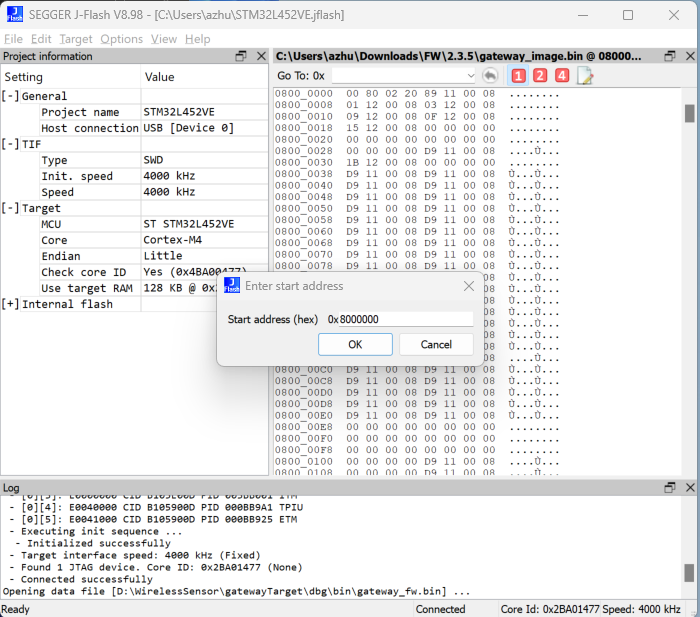Select 1-byte display width icon
The height and width of the screenshot is (617, 700).
[x=518, y=75]
